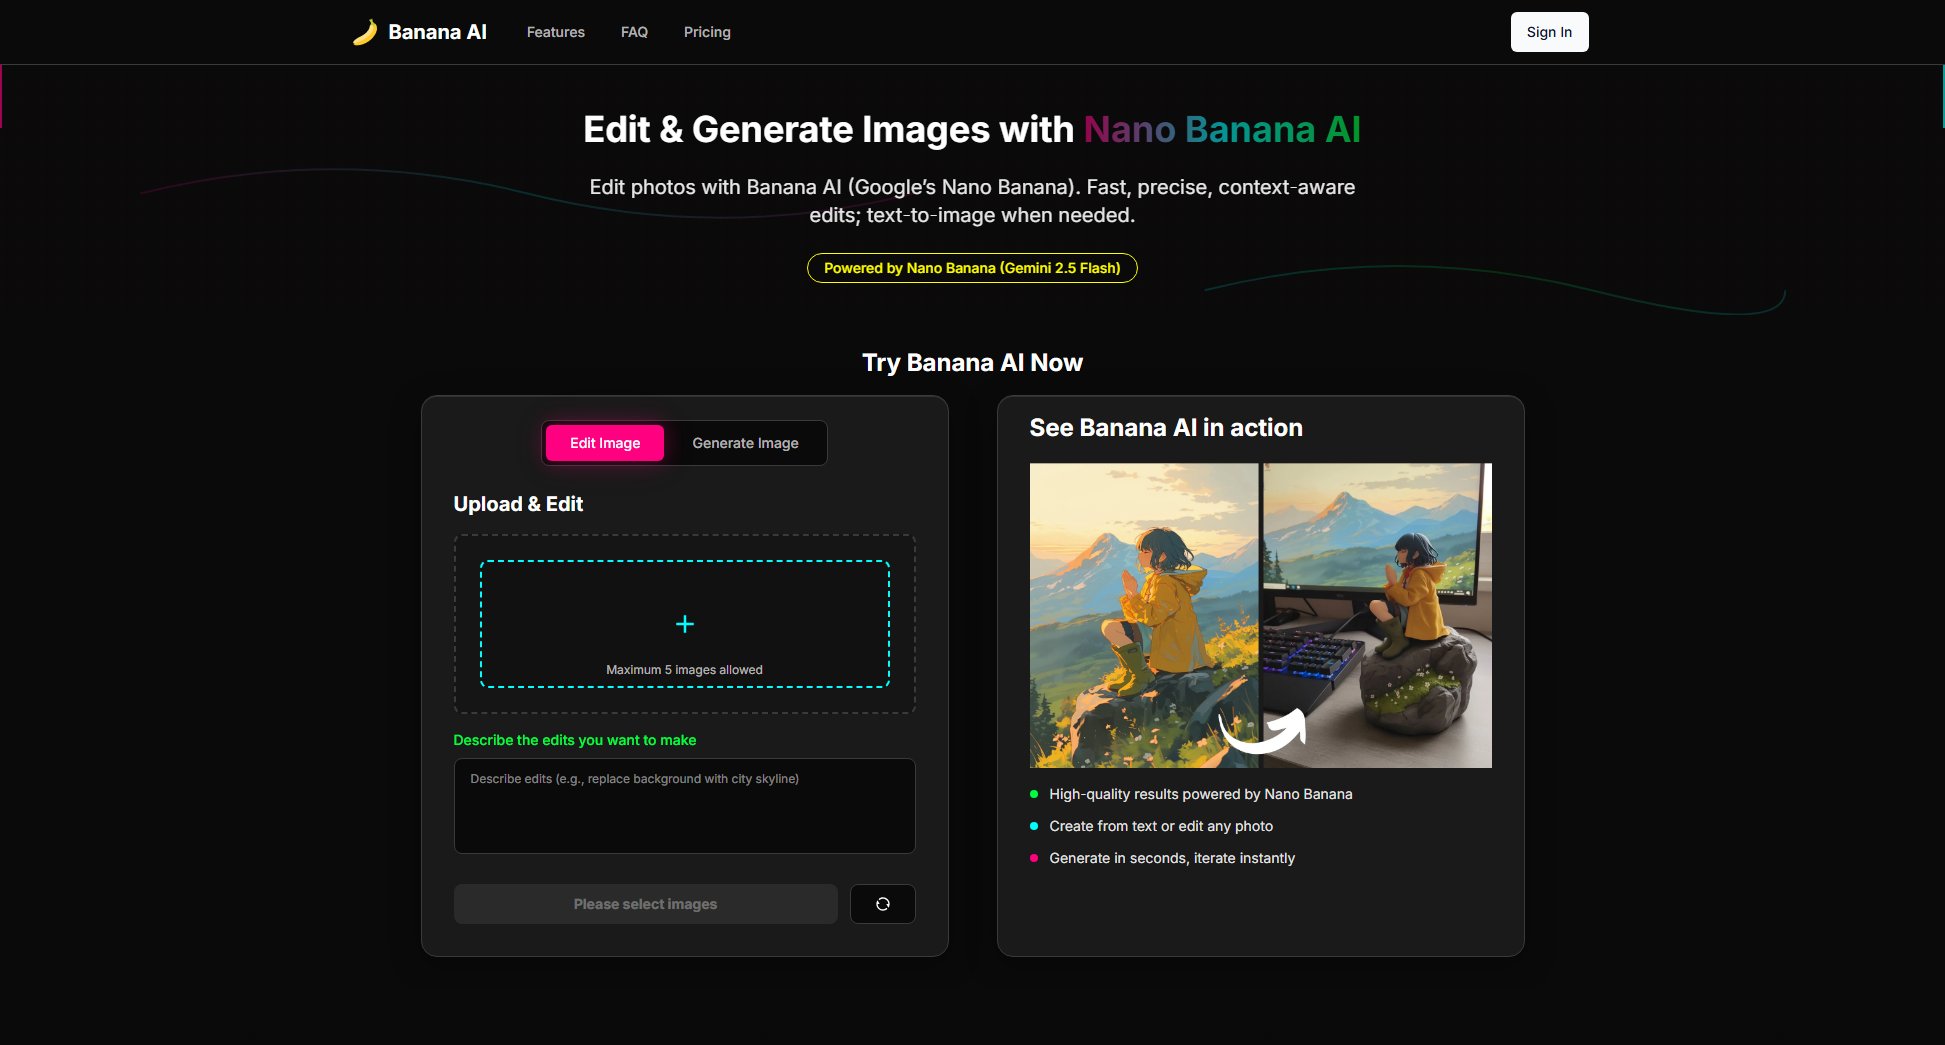Click the 'Edit & Generate Images' main headline

(972, 130)
